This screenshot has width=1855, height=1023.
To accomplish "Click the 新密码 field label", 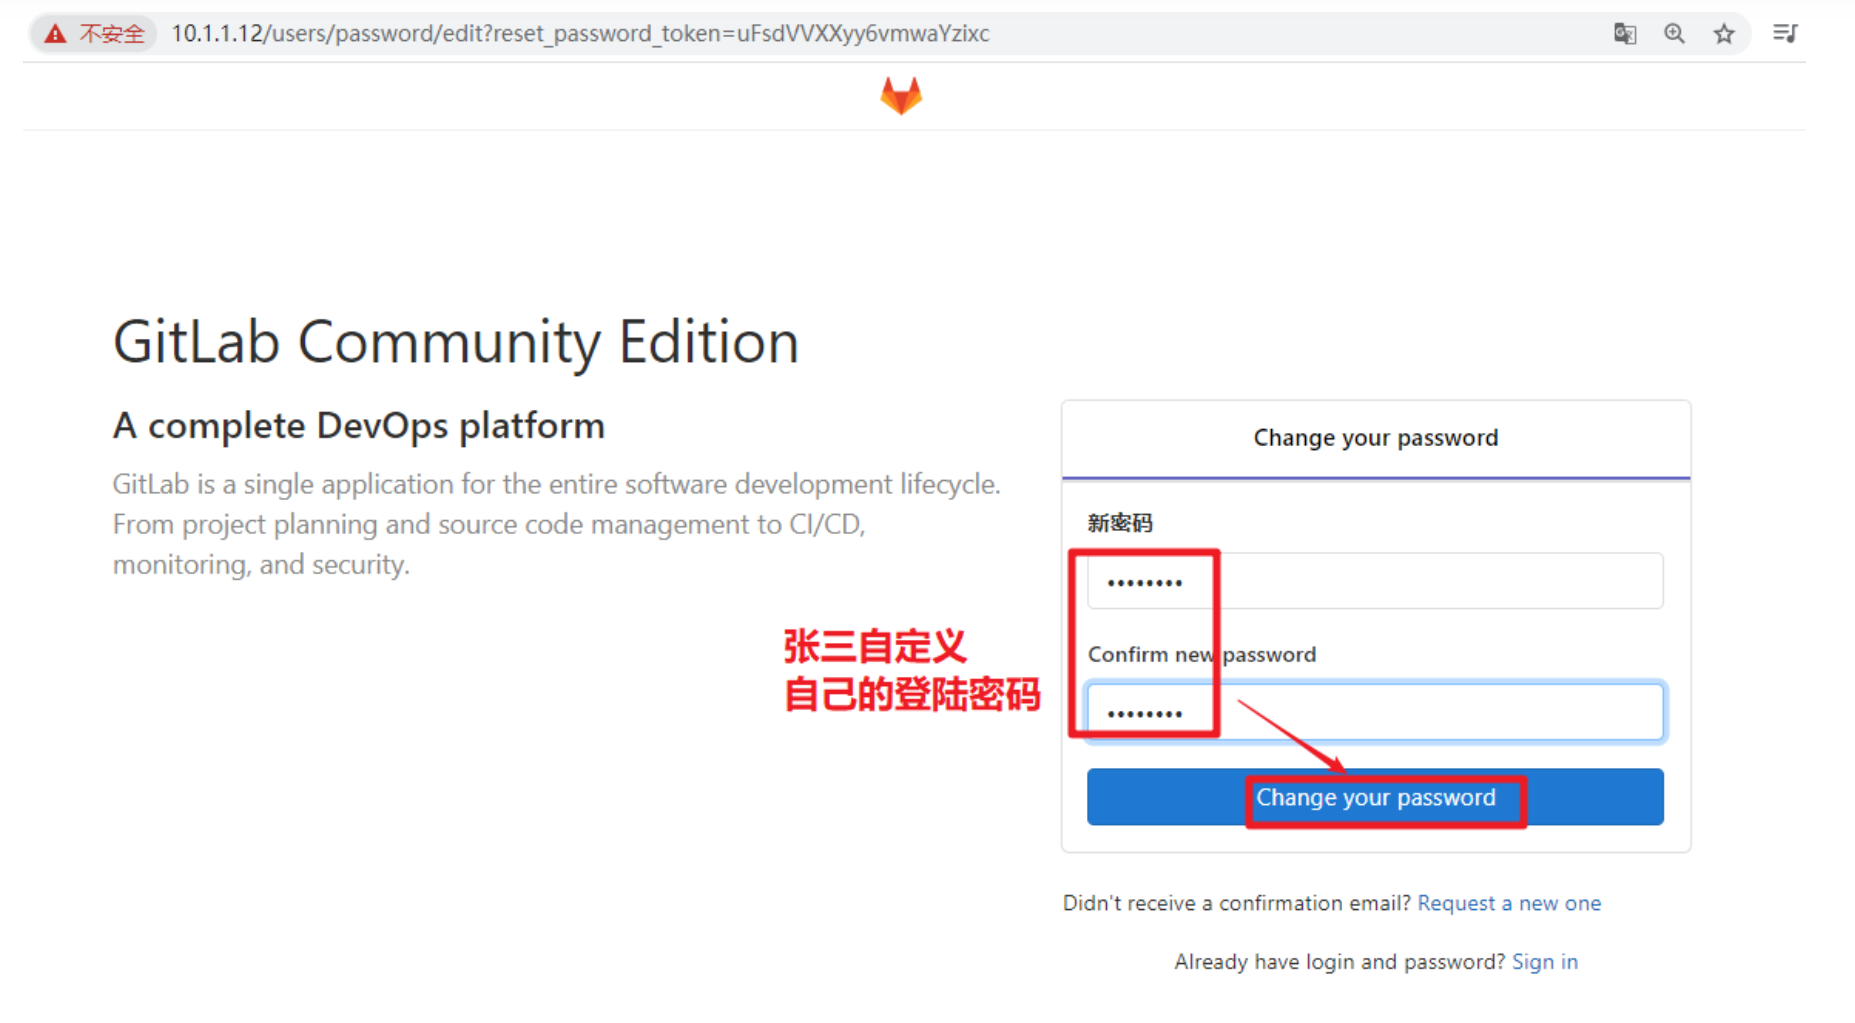I will tap(1120, 523).
